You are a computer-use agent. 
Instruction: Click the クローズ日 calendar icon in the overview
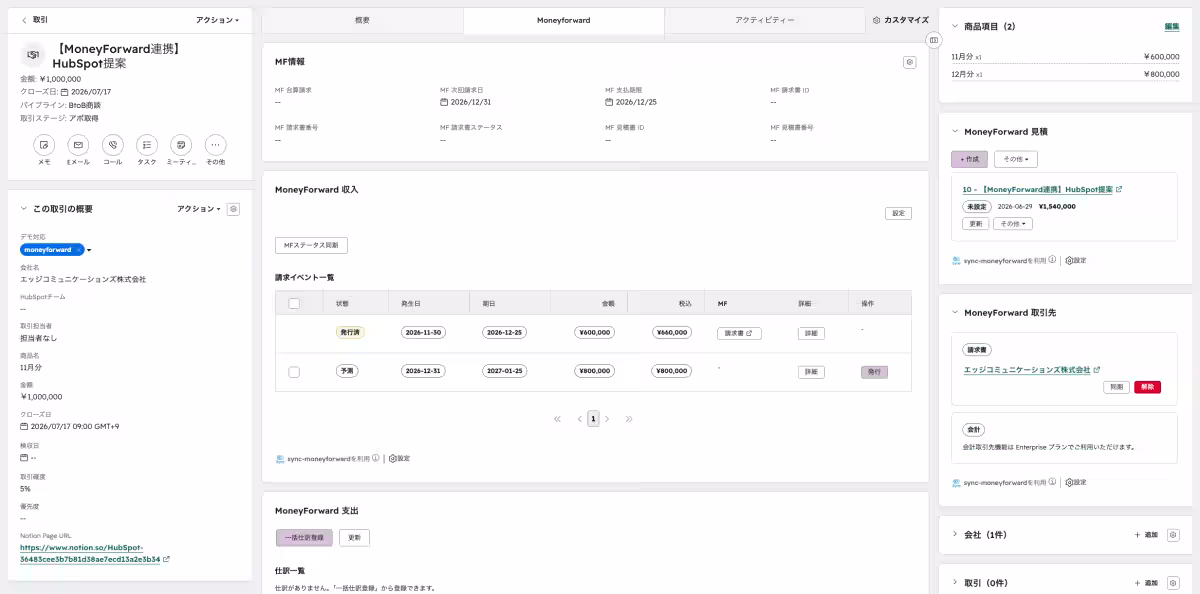click(x=24, y=426)
